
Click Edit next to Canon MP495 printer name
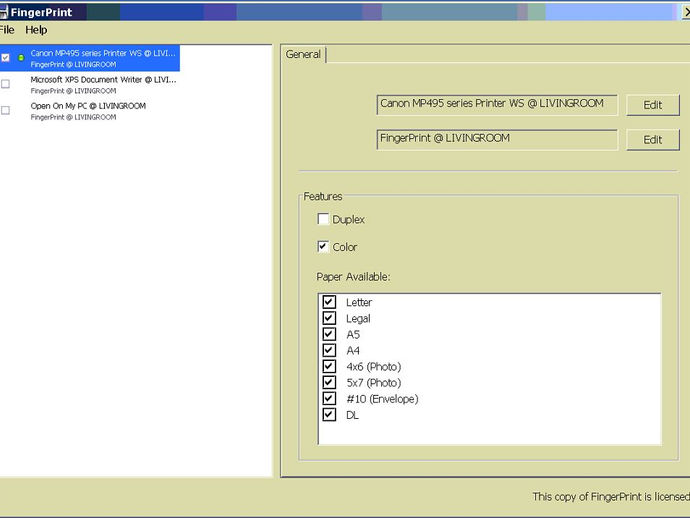coord(653,105)
